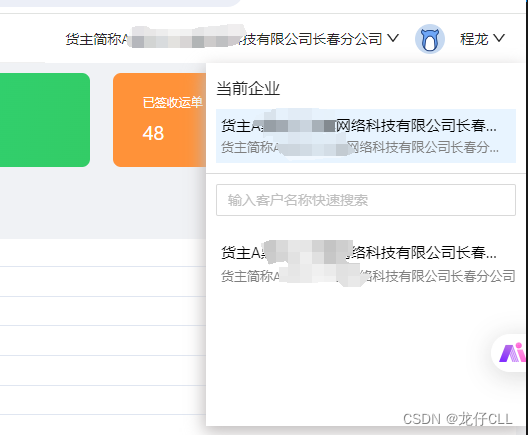Image resolution: width=528 pixels, height=435 pixels.
Task: Open the company switcher dropdown in header
Action: (x=232, y=39)
